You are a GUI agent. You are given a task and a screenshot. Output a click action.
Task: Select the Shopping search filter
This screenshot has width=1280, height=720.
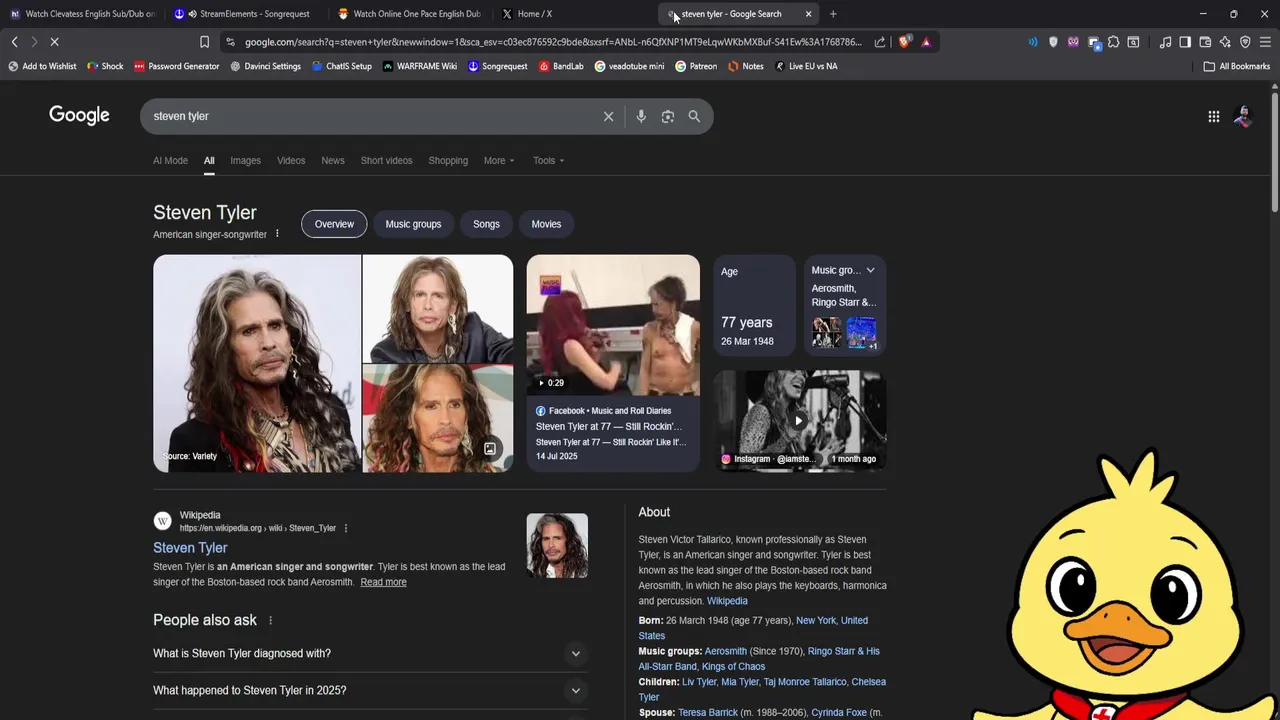point(448,160)
